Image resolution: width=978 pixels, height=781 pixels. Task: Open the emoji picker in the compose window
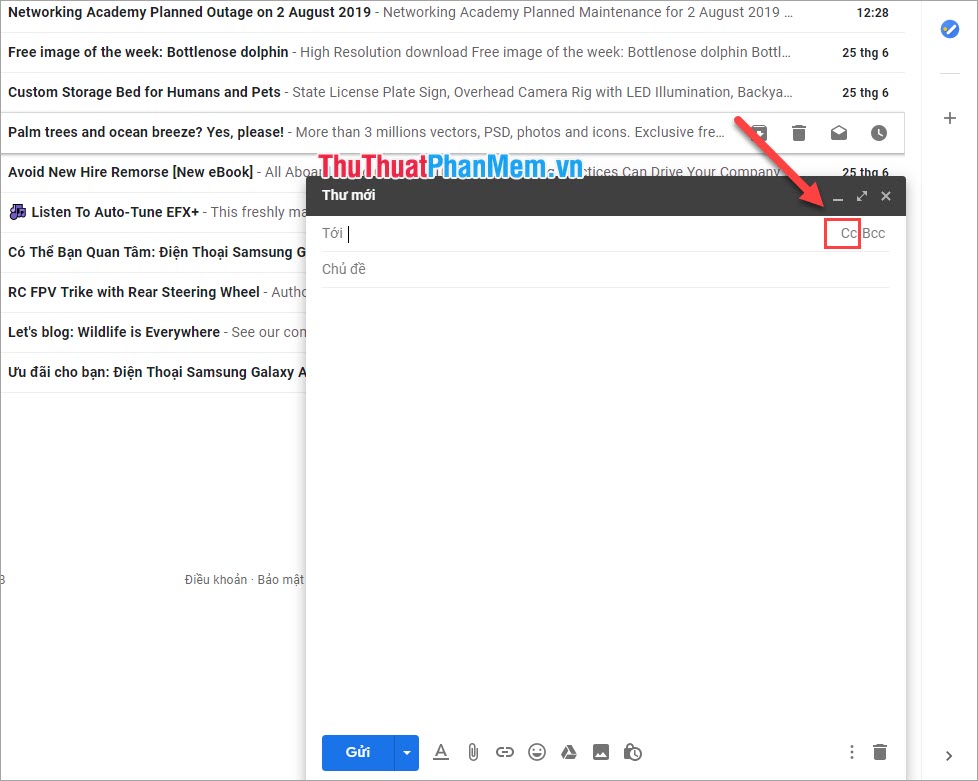click(x=536, y=752)
